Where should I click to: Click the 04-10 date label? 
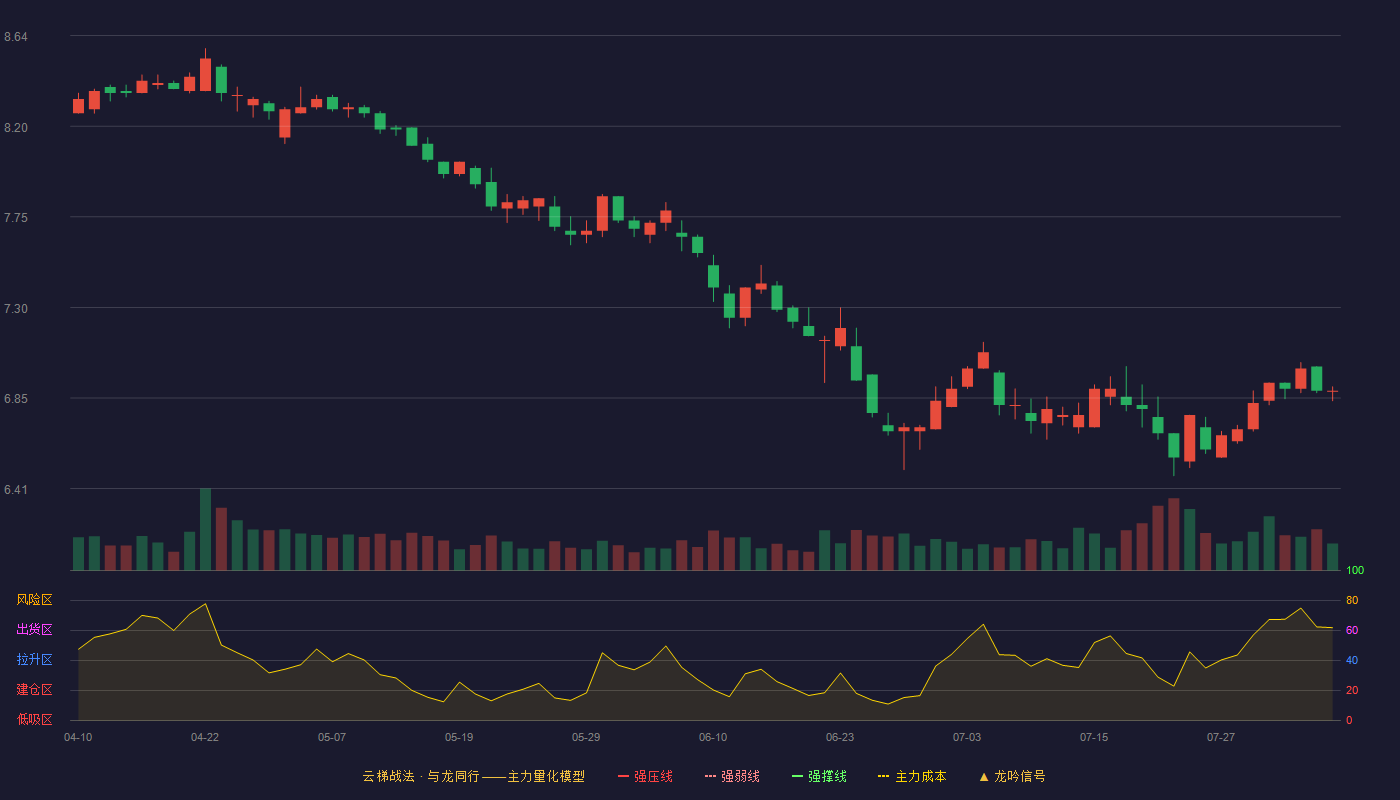(x=78, y=737)
